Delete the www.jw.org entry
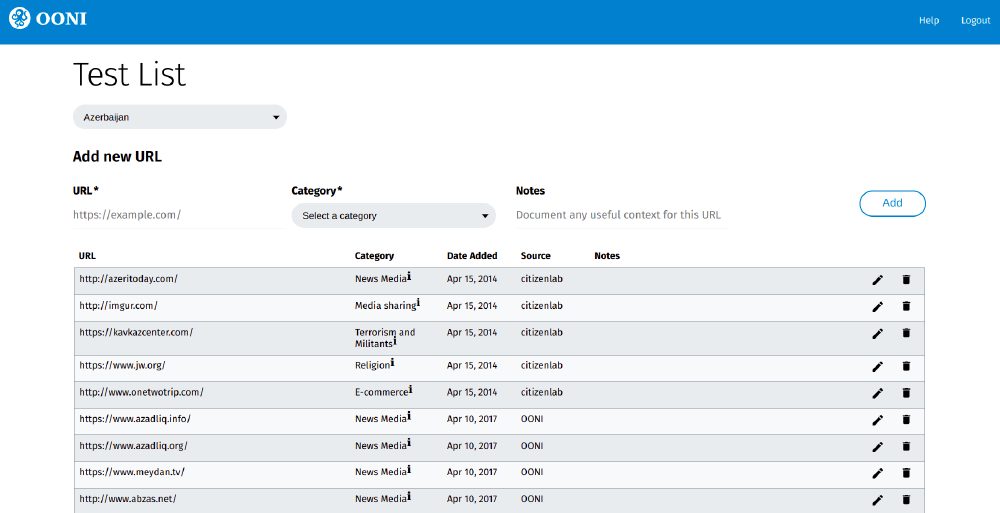The width and height of the screenshot is (1000, 513). click(x=906, y=367)
